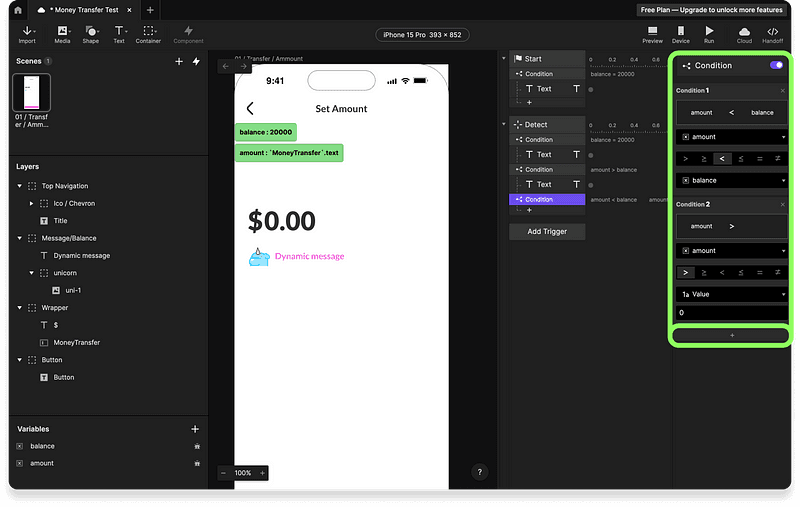Select greater-or-equal operator in Condition 2

point(704,272)
